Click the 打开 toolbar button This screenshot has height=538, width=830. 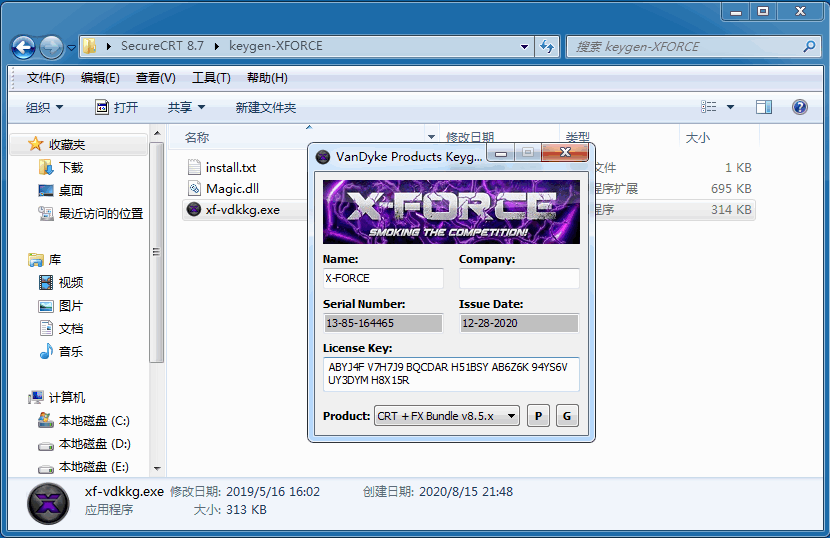pos(116,107)
